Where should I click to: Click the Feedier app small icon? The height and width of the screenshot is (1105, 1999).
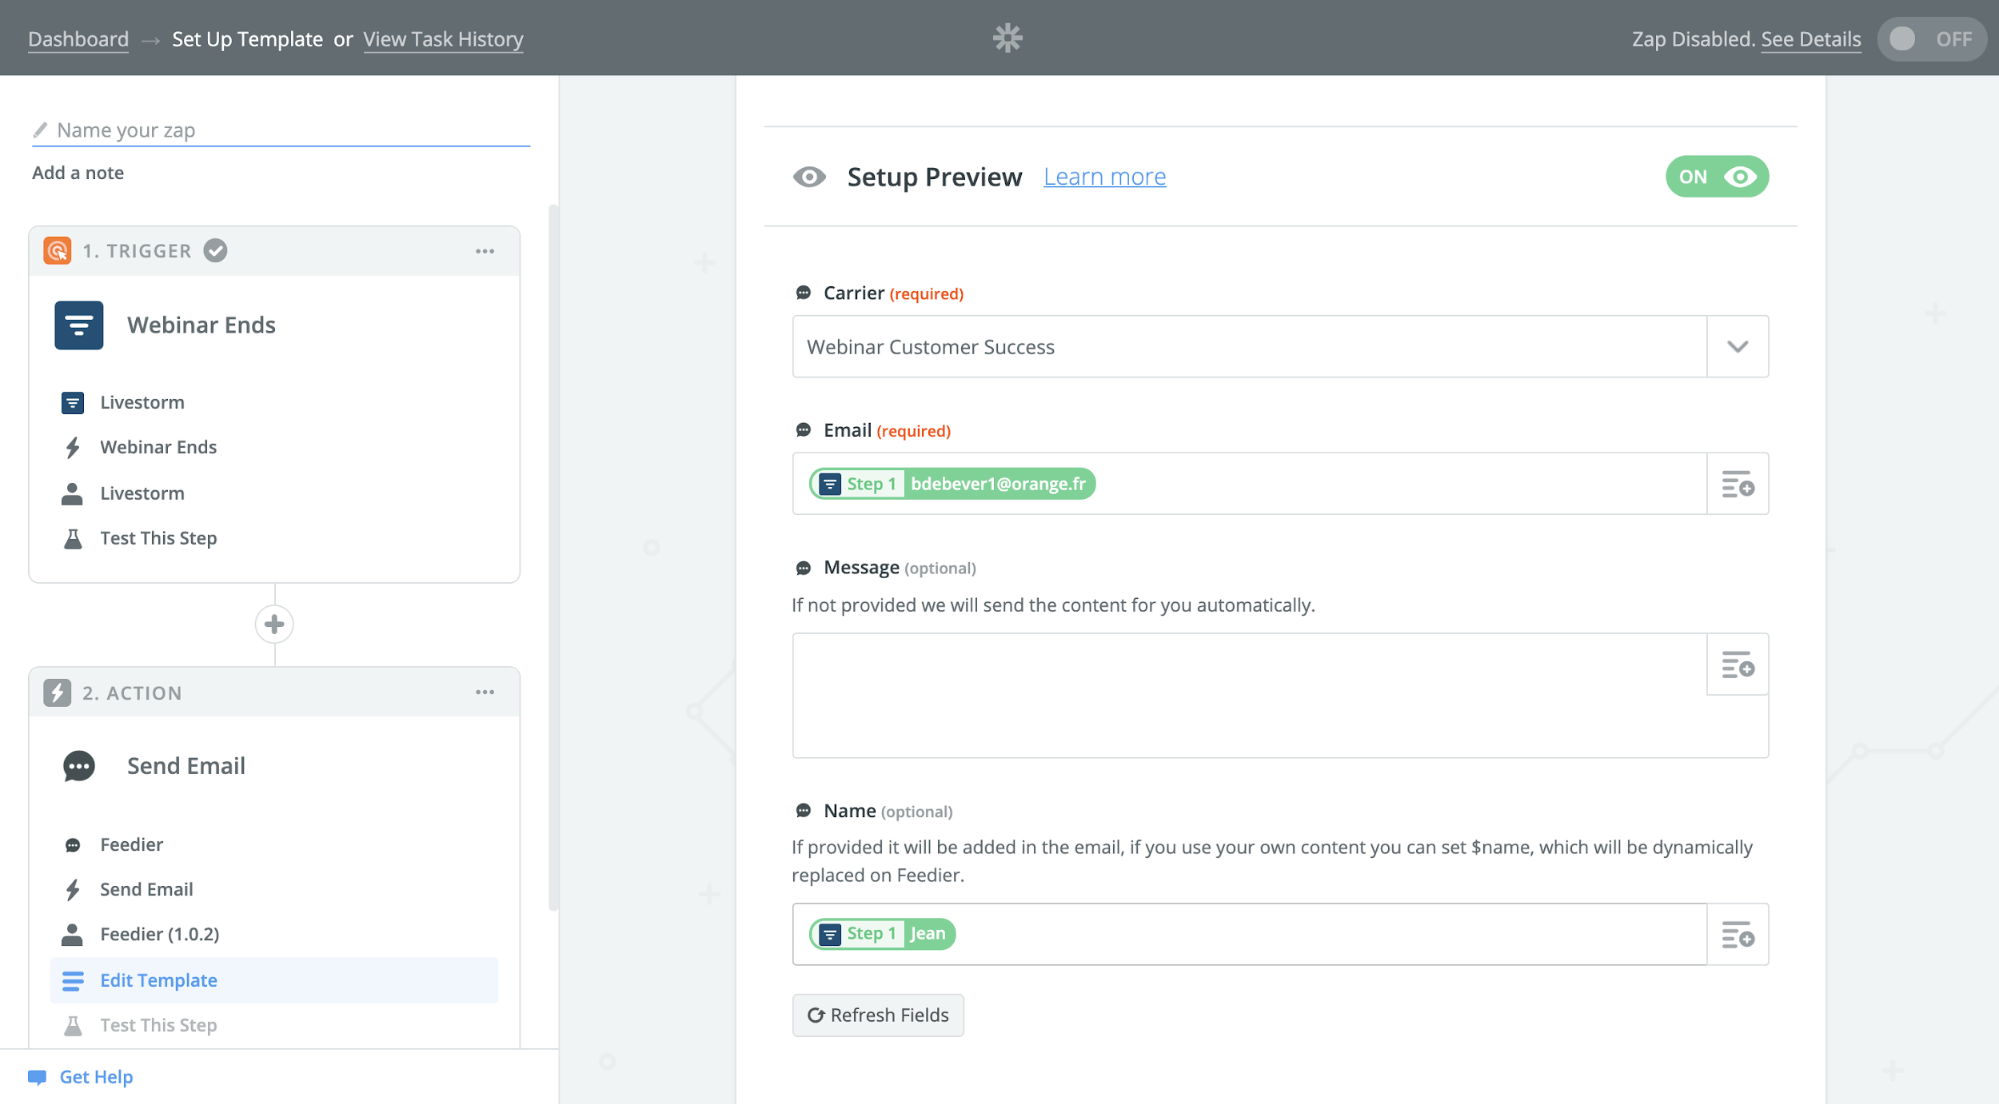tap(72, 846)
